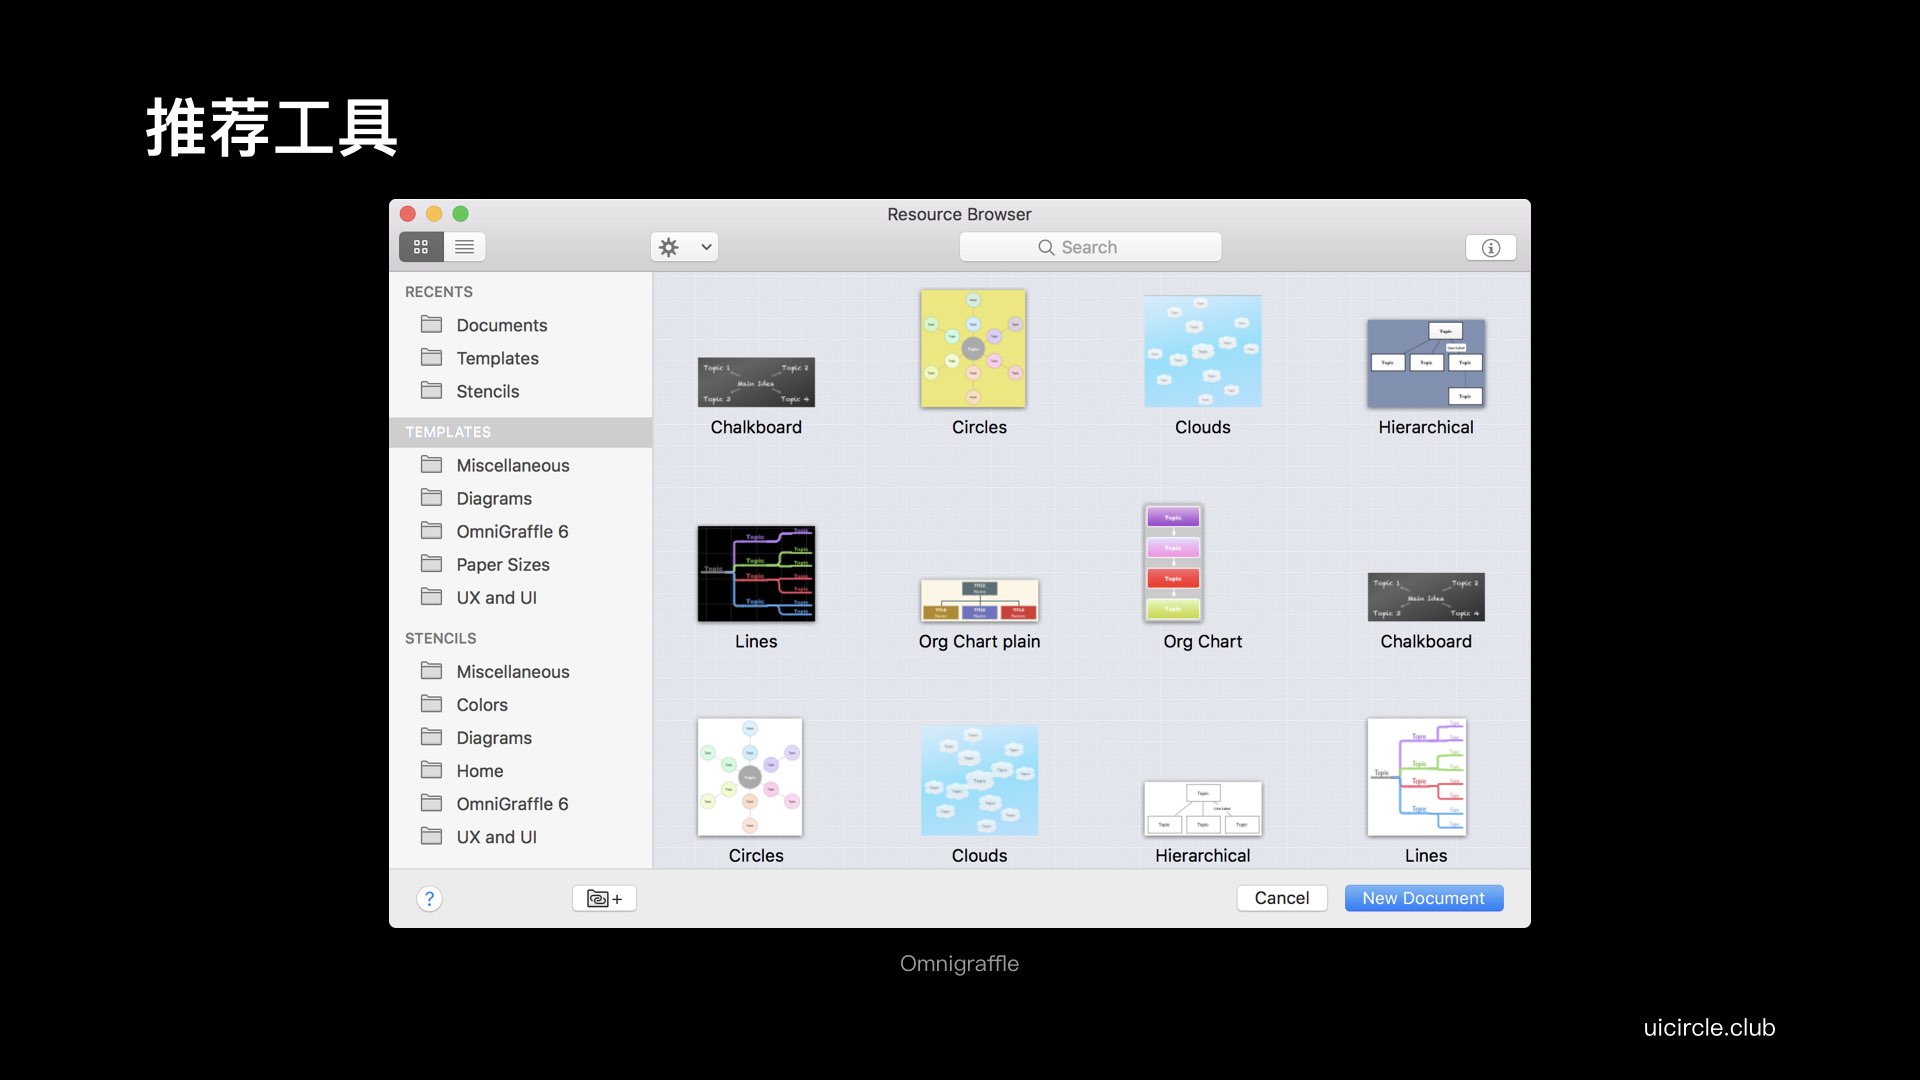
Task: Click the Documents folder icon in Recents
Action: [432, 325]
